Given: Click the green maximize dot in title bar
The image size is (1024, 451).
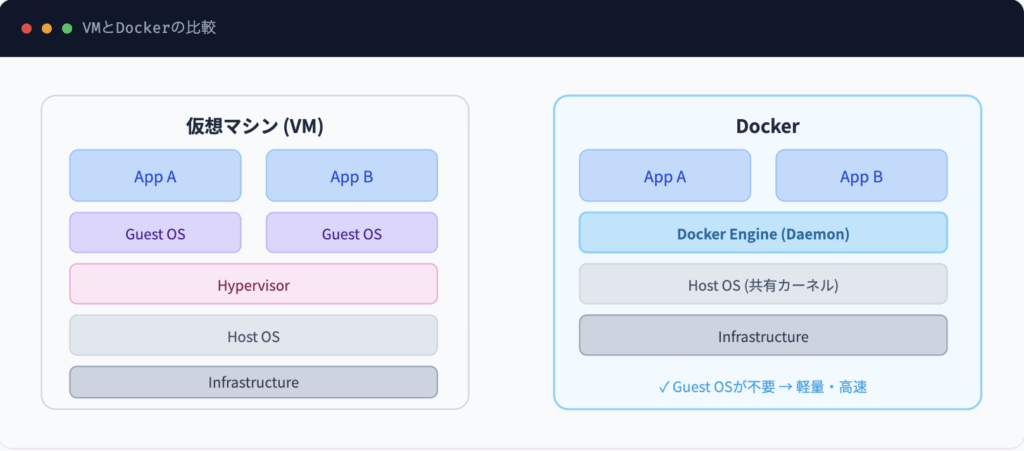Looking at the screenshot, I should [67, 28].
